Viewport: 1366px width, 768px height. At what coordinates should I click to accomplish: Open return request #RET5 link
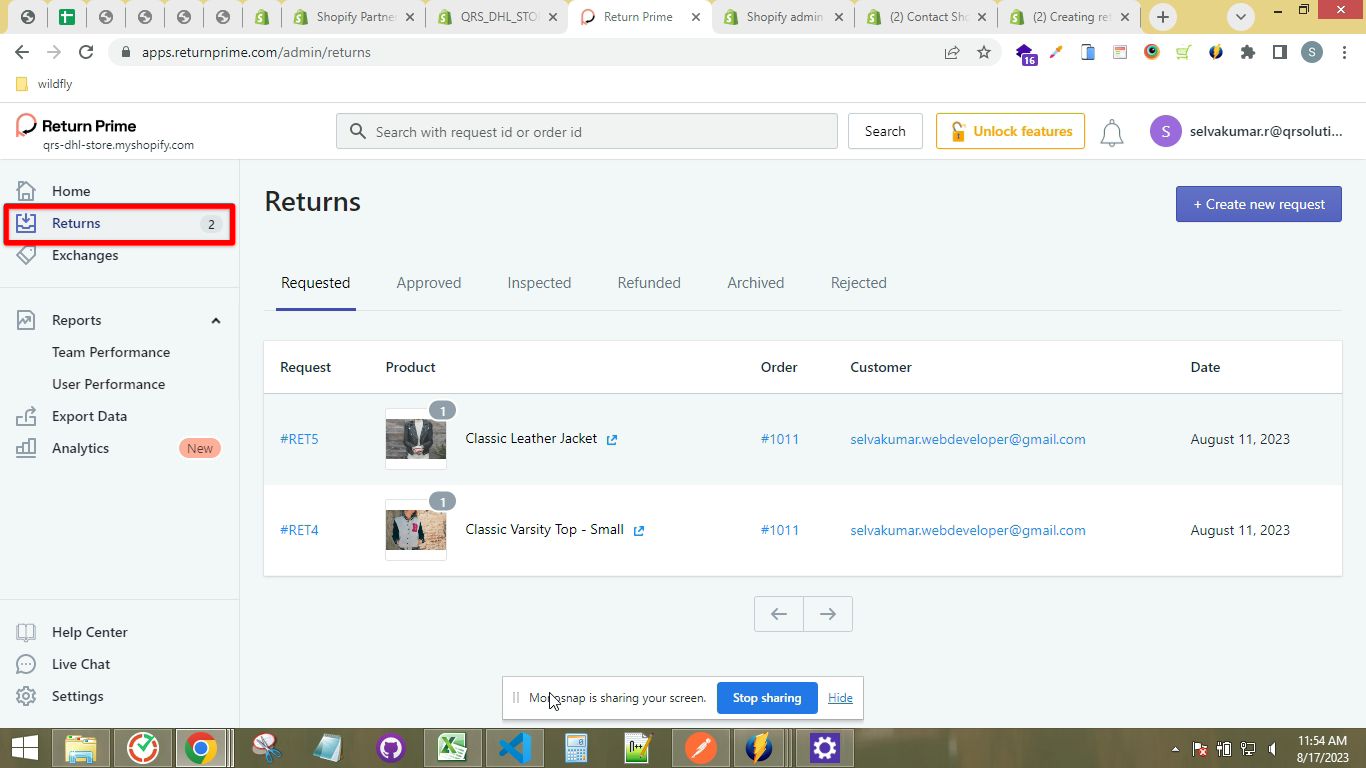click(299, 439)
